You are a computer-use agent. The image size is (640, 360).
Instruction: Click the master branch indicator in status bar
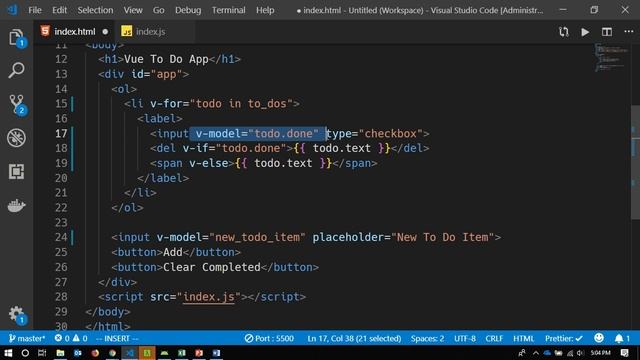(27, 338)
